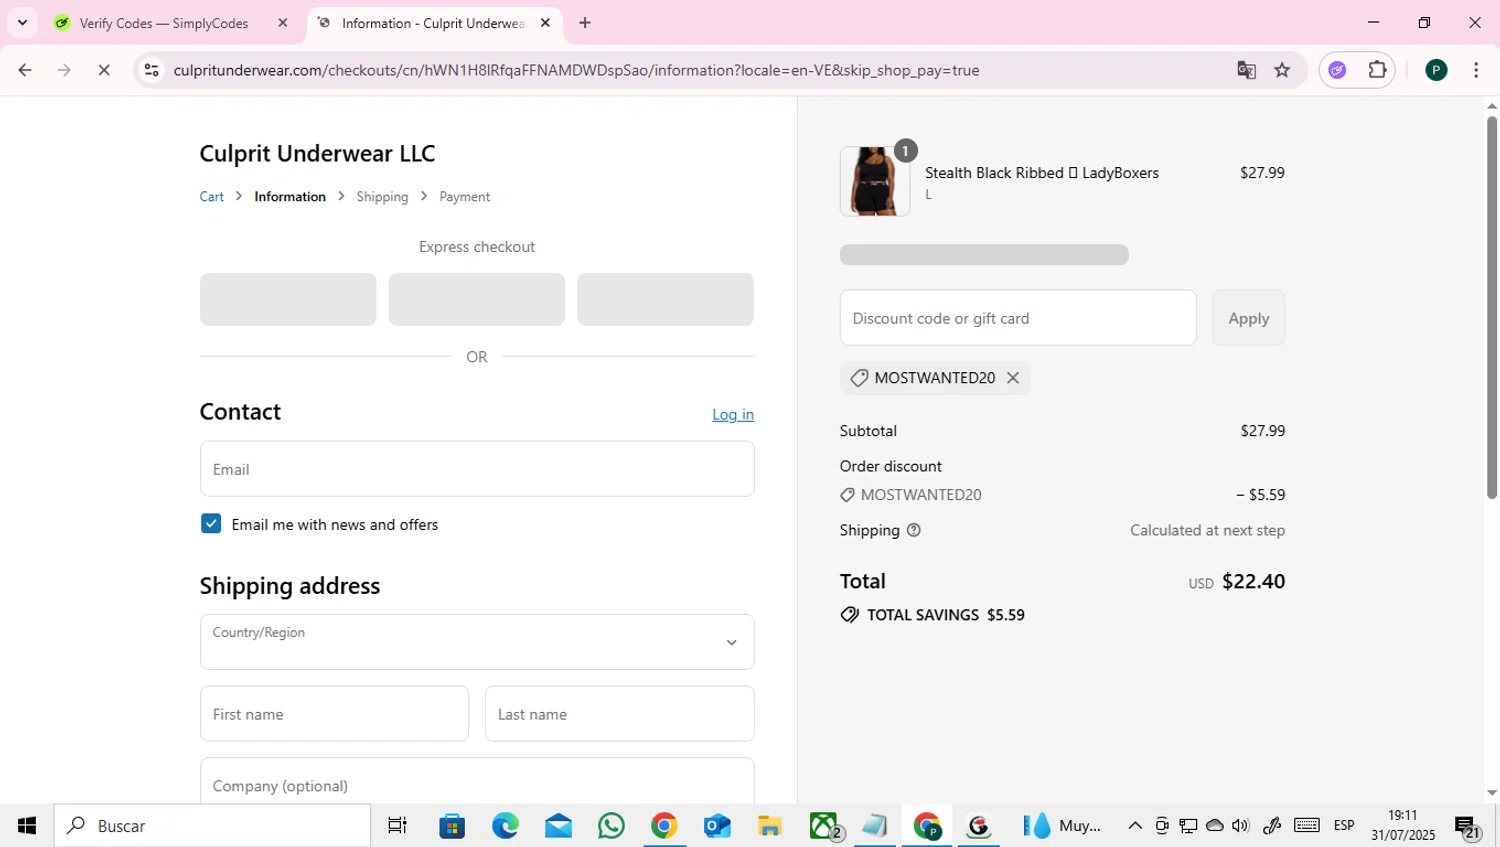Apply the discount code
The image size is (1500, 847).
click(1249, 318)
